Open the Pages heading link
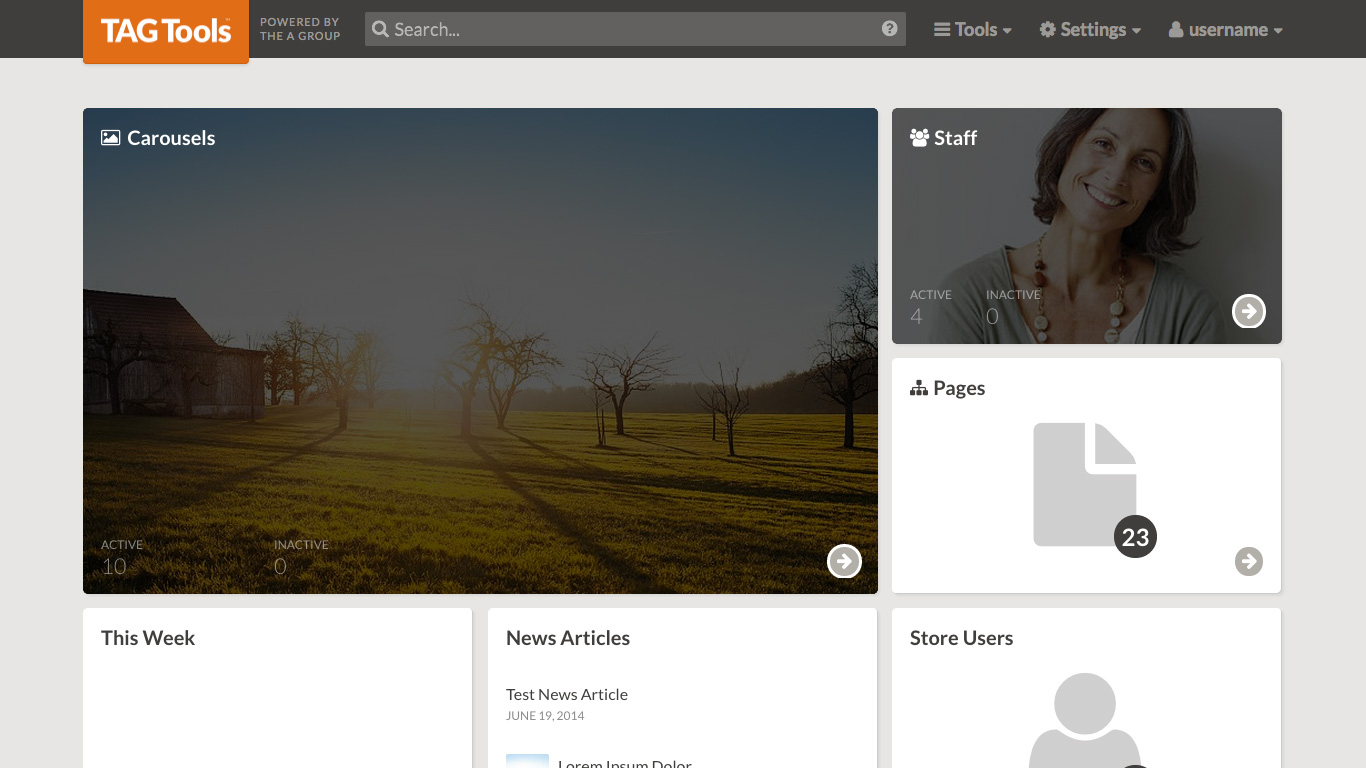This screenshot has height=768, width=1366. click(x=959, y=388)
